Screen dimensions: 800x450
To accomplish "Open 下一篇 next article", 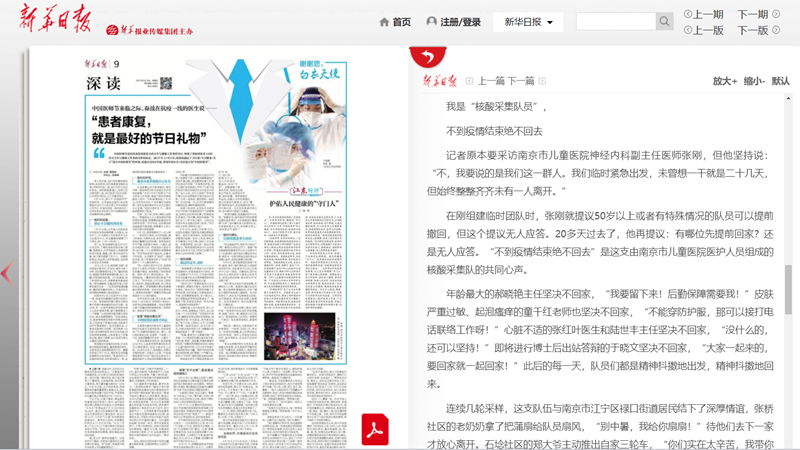I will coord(520,81).
